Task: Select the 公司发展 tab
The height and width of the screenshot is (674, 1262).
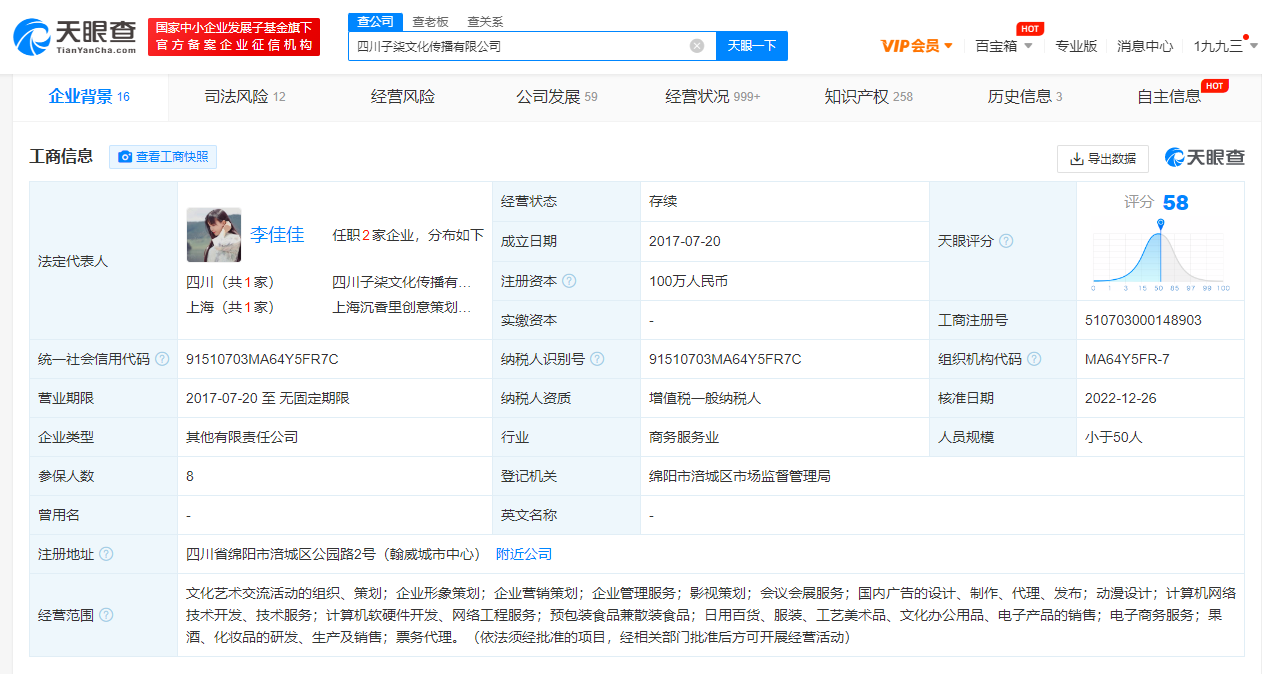Action: point(557,96)
